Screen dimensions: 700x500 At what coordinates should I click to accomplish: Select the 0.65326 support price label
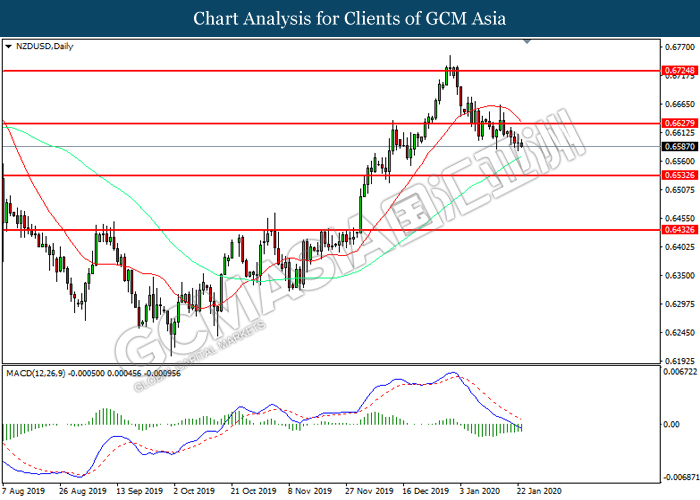(x=679, y=175)
